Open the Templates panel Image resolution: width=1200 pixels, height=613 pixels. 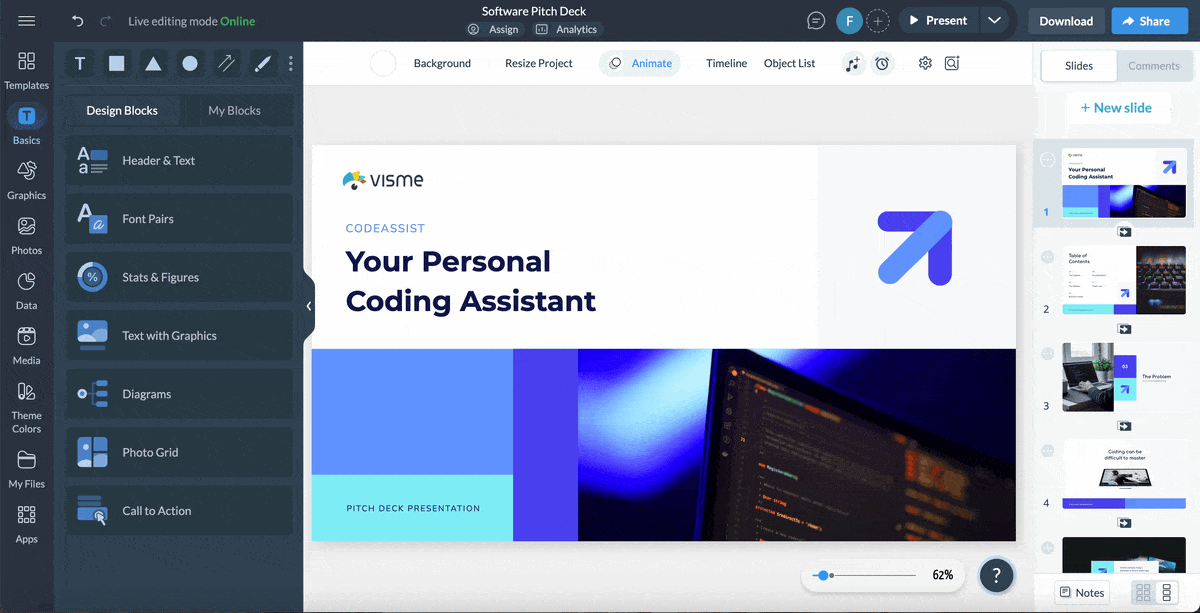[x=26, y=69]
